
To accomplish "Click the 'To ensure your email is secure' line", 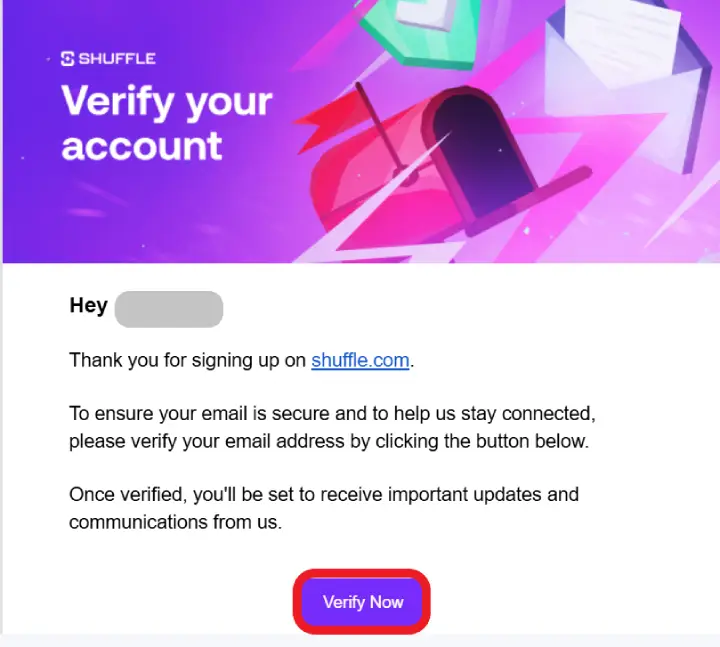I will click(332, 413).
